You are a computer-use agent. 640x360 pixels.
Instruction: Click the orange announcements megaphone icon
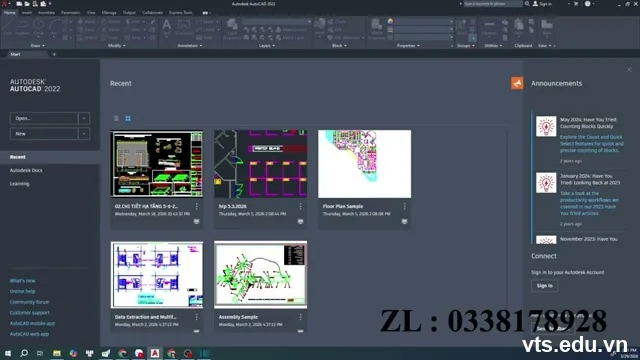tap(517, 83)
